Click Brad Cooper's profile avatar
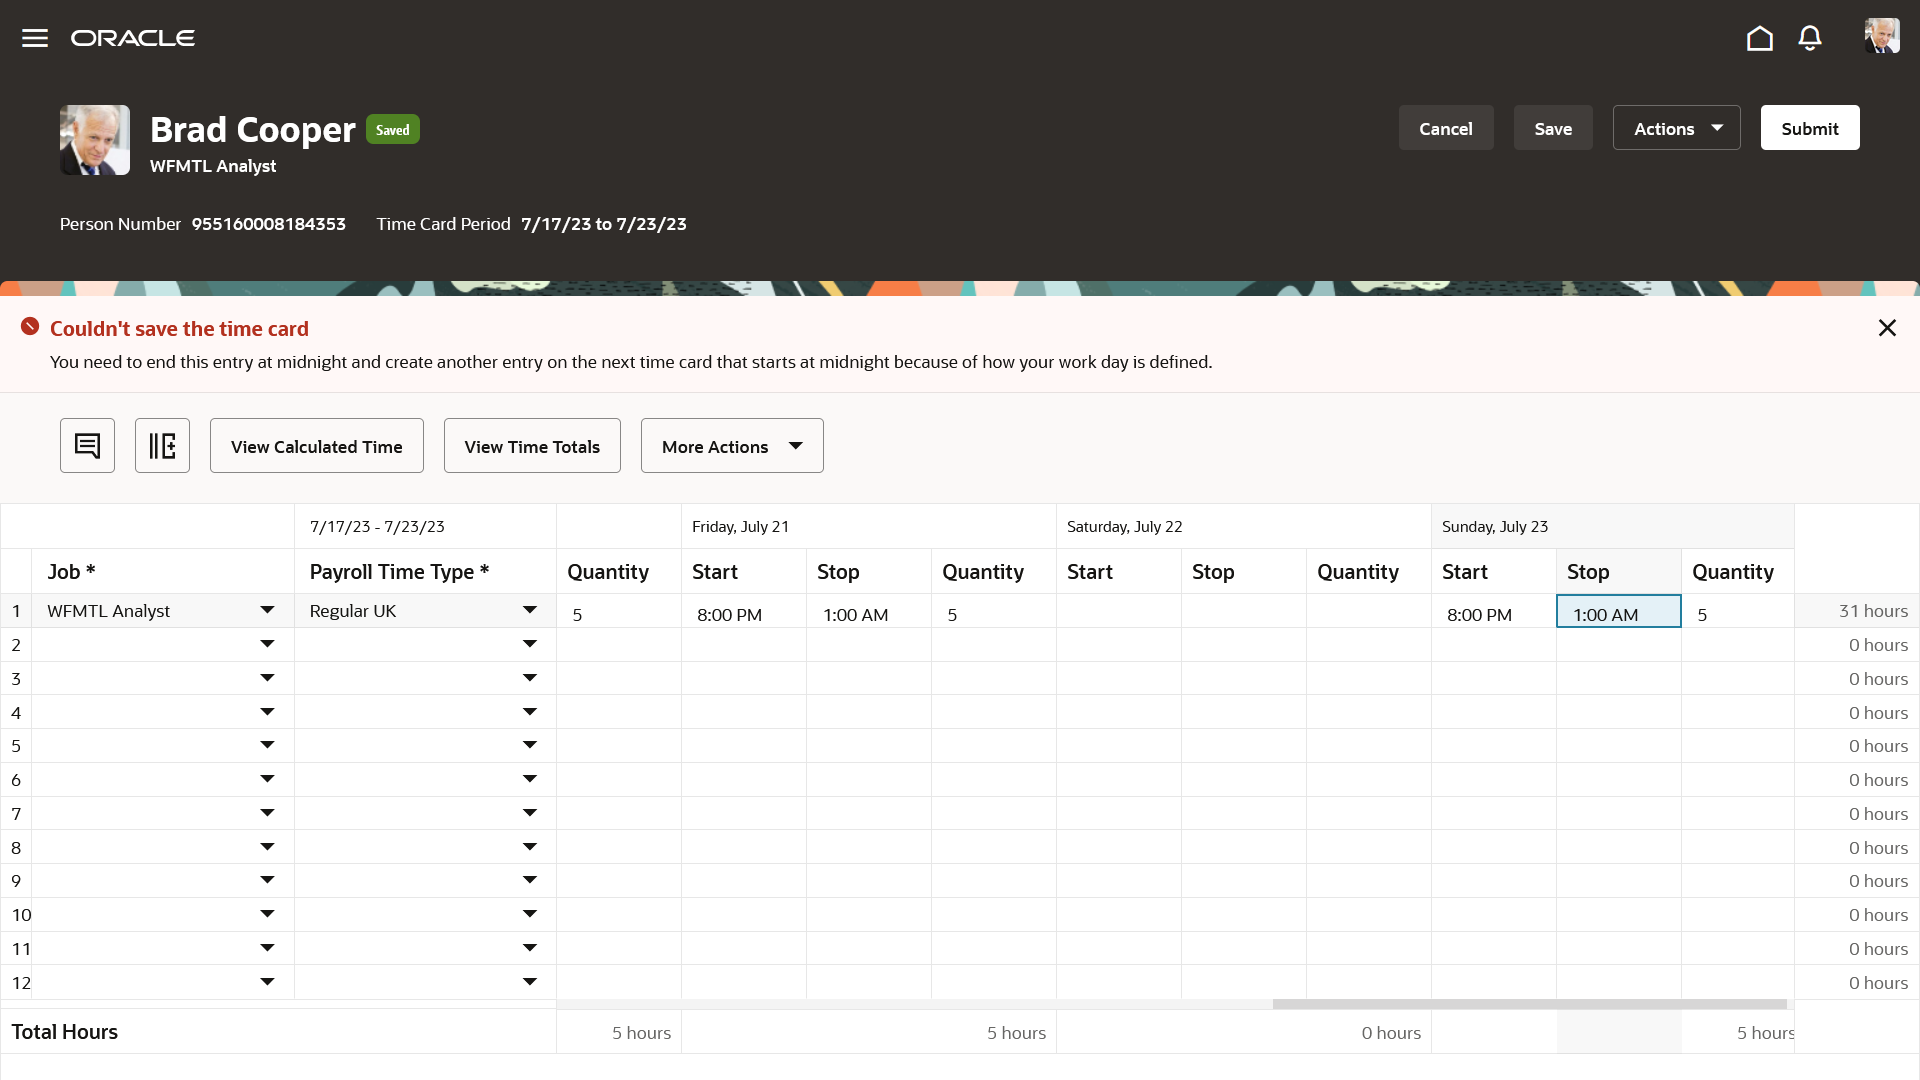 tap(94, 140)
